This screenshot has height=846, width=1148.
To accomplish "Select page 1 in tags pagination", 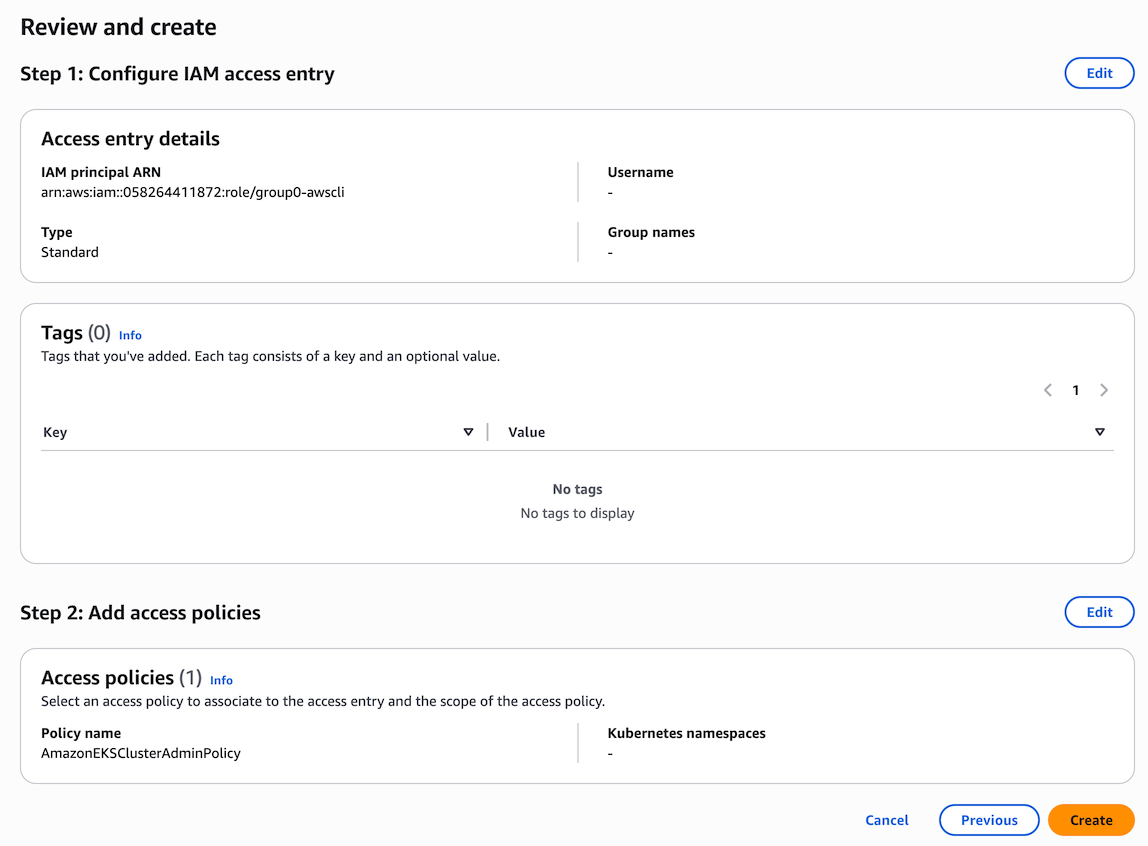I will 1075,390.
